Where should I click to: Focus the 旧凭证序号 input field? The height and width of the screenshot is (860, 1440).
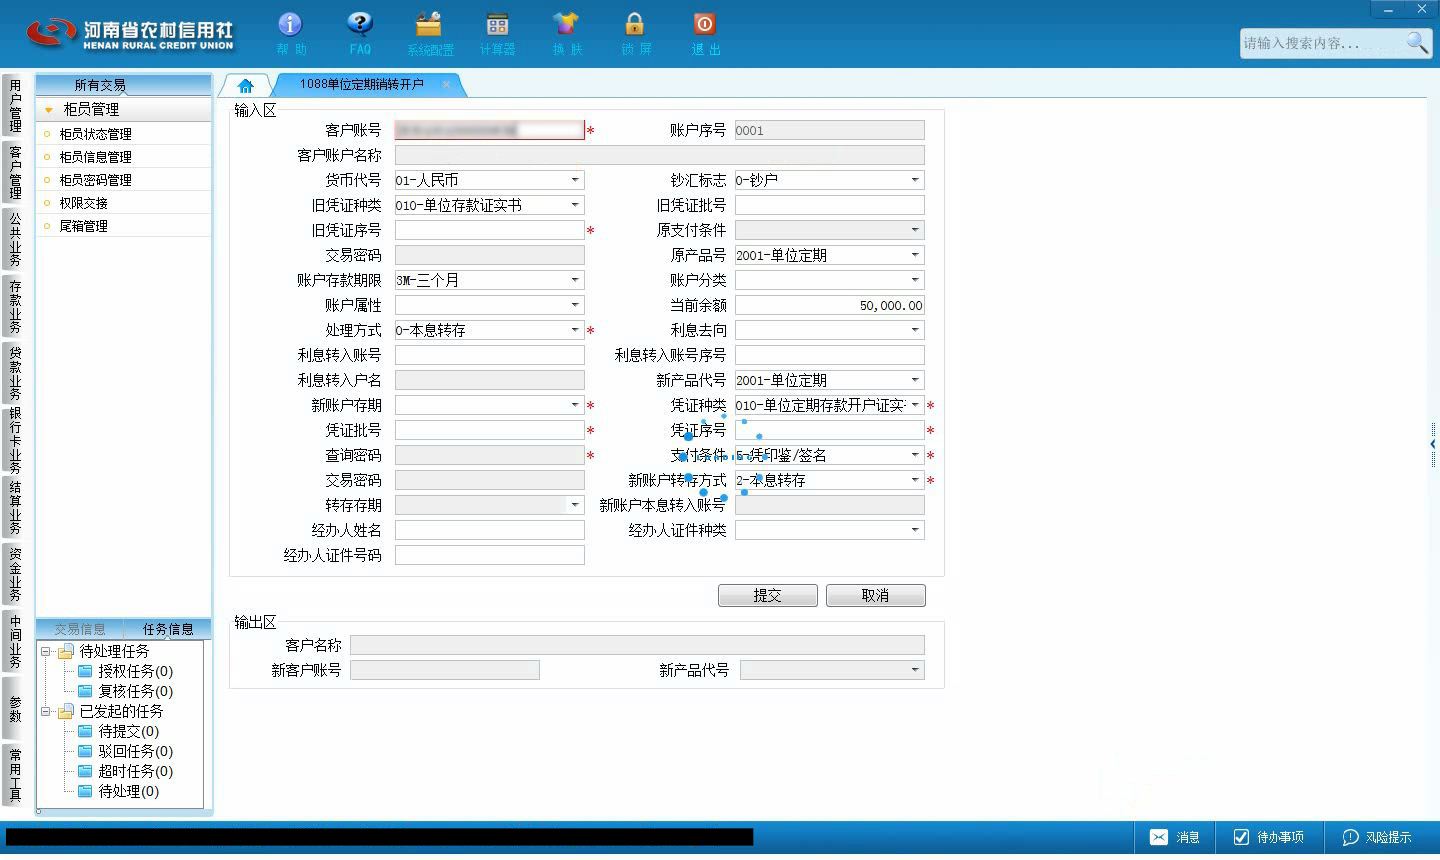click(x=489, y=230)
